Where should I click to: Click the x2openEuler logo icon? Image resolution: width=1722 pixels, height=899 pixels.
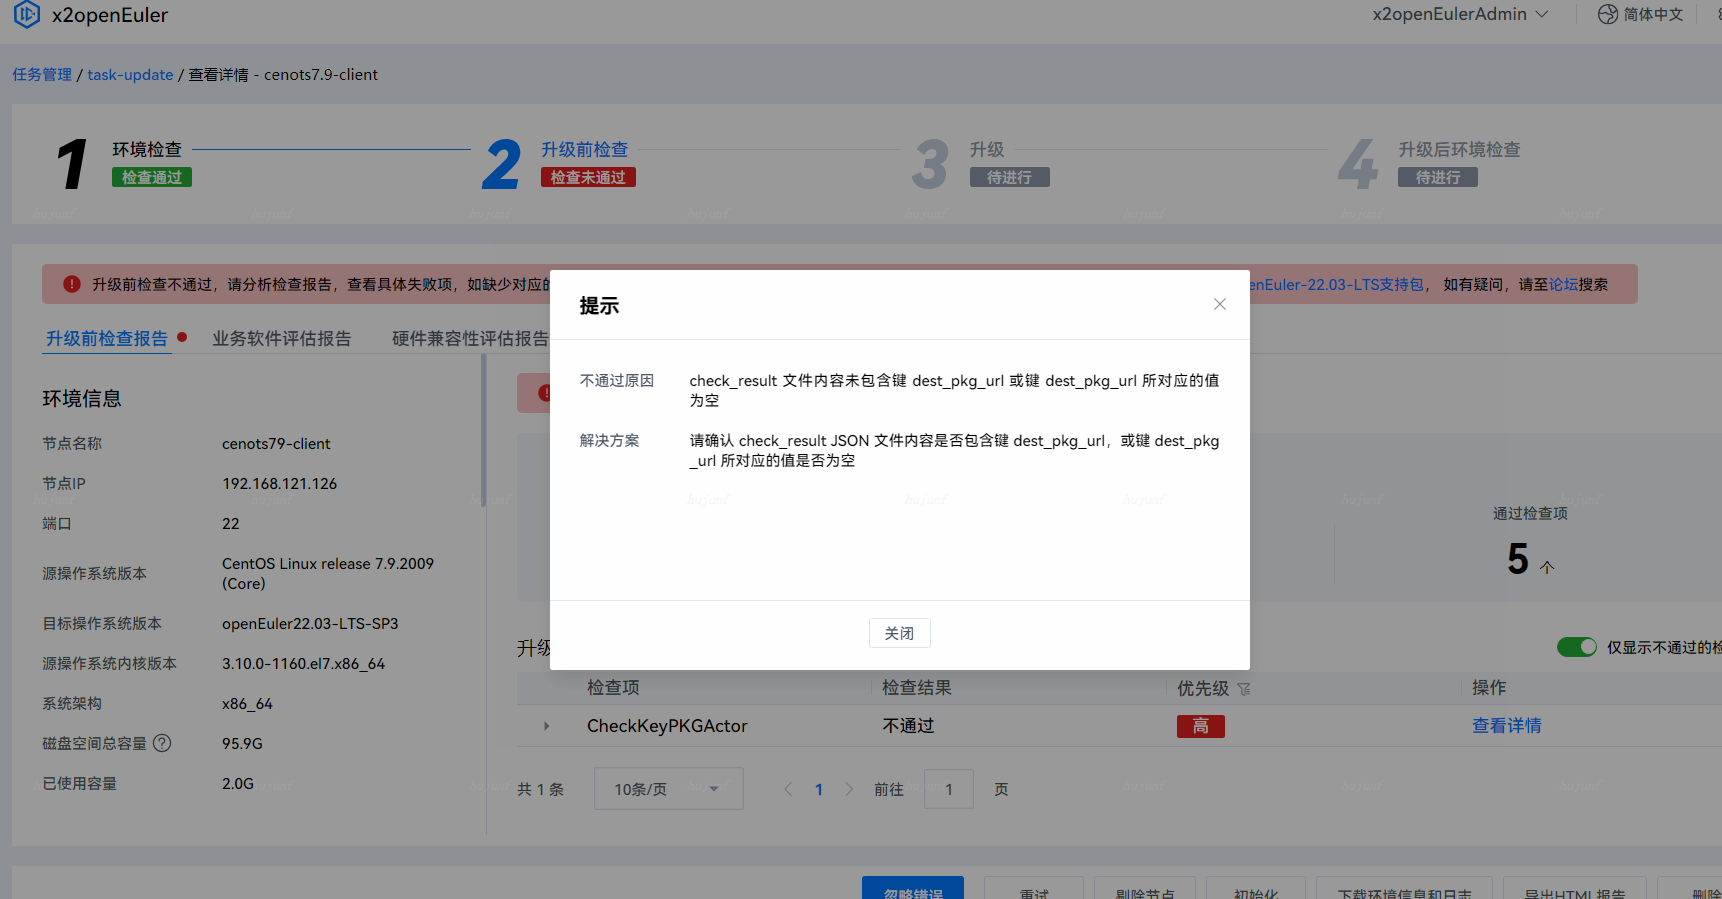click(x=27, y=15)
